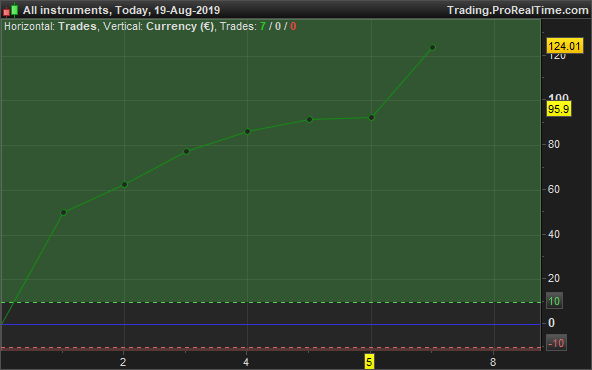The width and height of the screenshot is (592, 370).
Task: Click the 124.01 orange value label
Action: [x=564, y=46]
